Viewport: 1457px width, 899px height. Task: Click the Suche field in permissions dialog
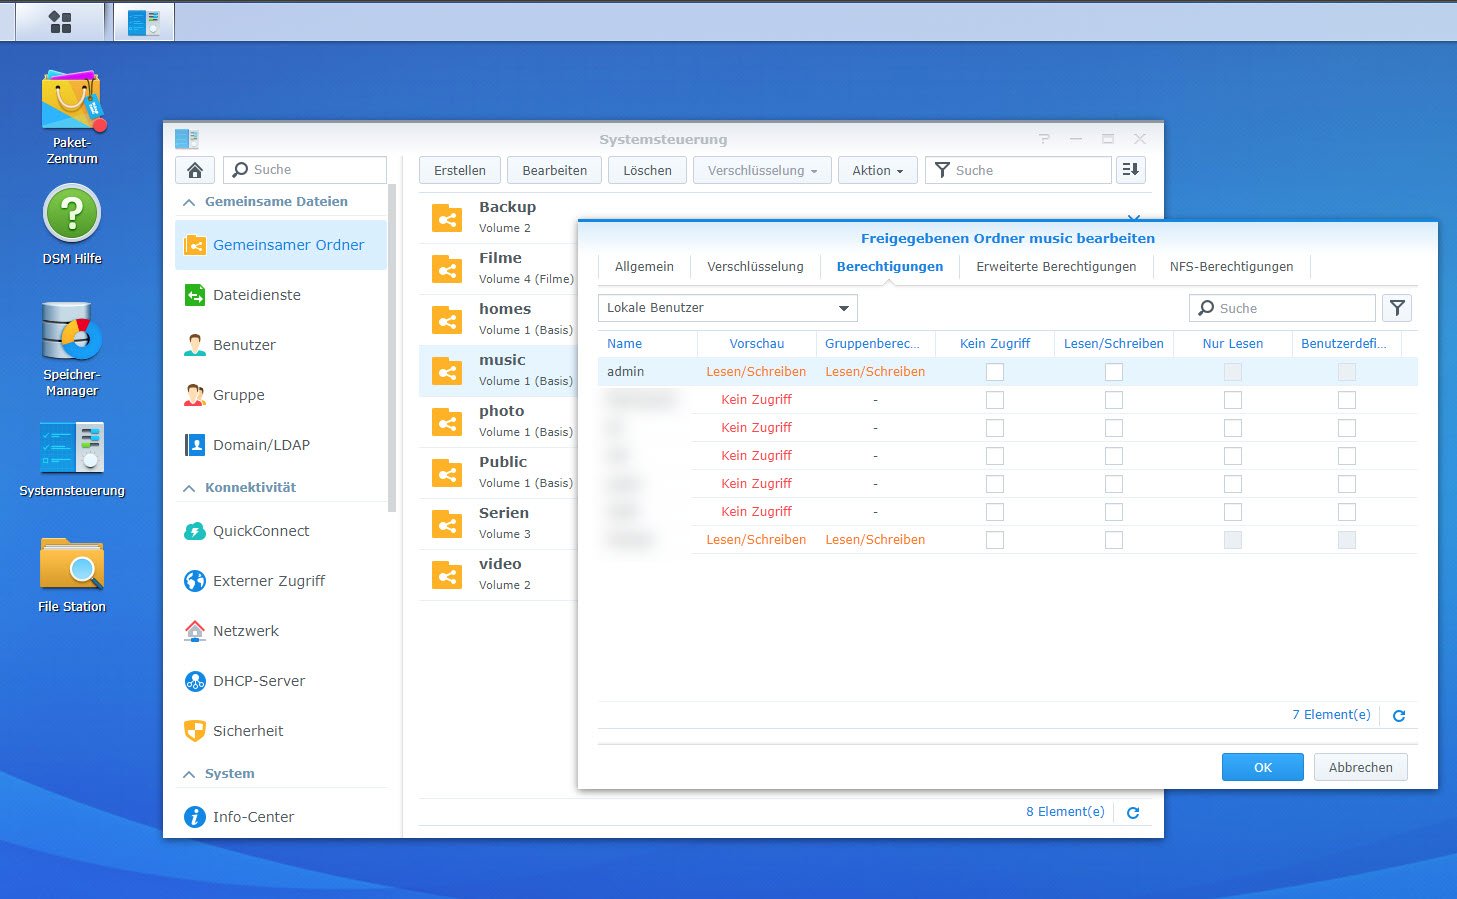click(1291, 308)
